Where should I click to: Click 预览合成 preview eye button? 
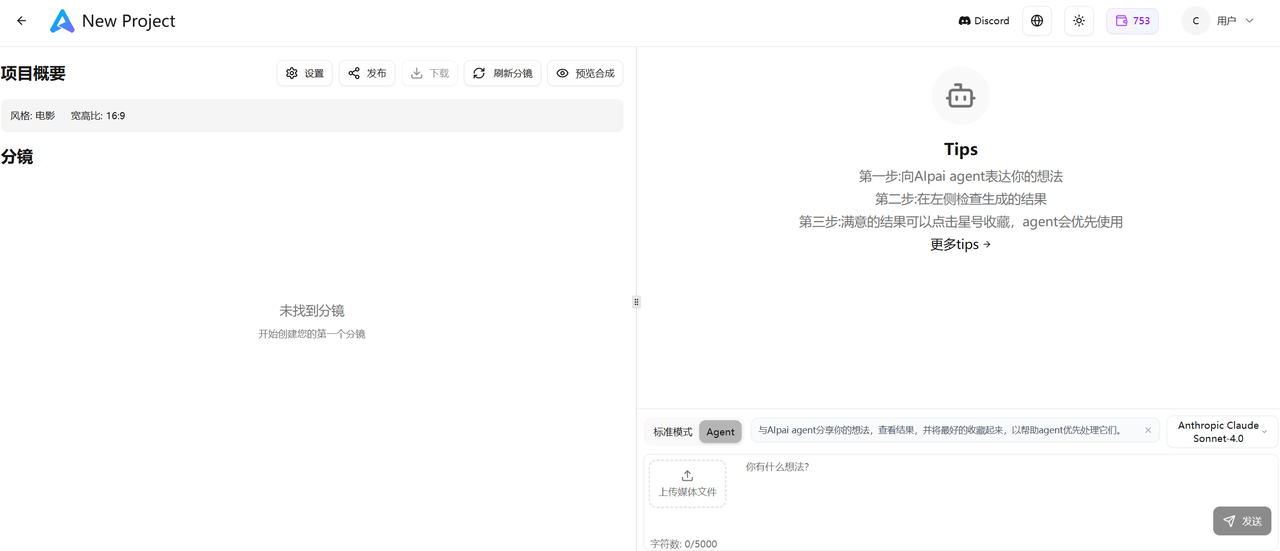point(585,73)
